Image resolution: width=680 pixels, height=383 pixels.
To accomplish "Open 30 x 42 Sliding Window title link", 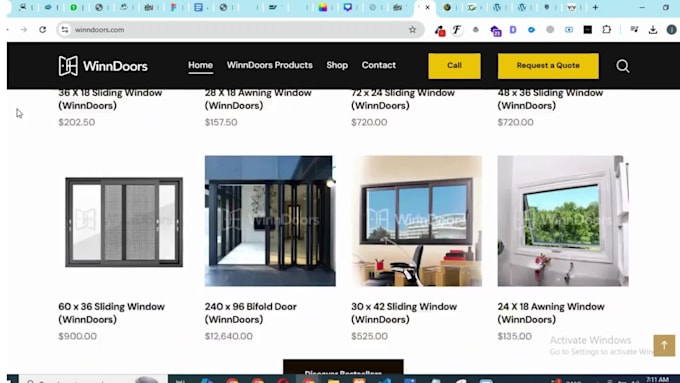I will (x=404, y=313).
